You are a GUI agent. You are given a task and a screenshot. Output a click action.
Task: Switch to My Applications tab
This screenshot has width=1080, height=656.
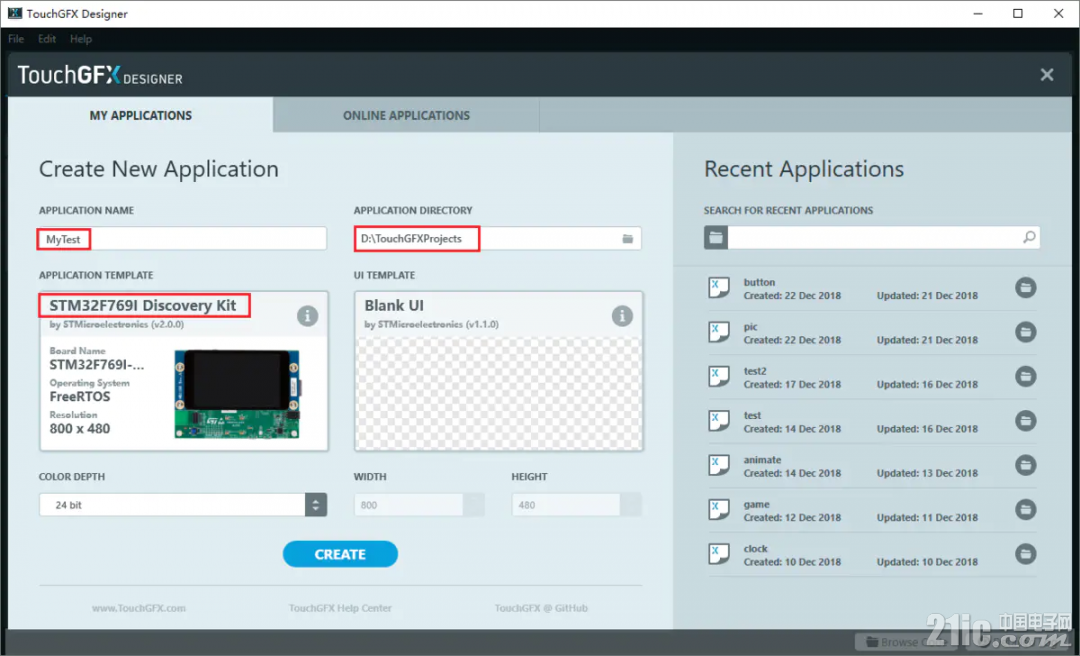[x=141, y=115]
